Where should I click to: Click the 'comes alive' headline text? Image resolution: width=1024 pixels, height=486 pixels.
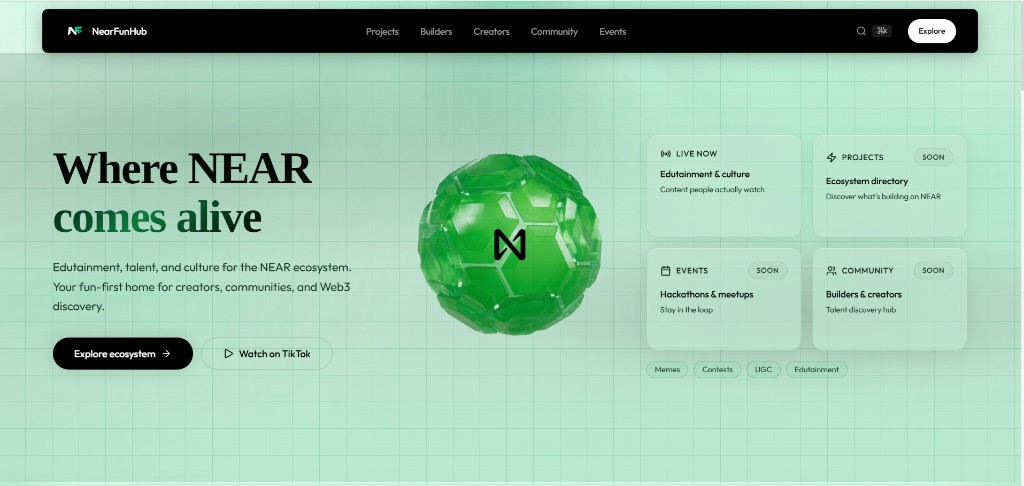click(x=157, y=218)
